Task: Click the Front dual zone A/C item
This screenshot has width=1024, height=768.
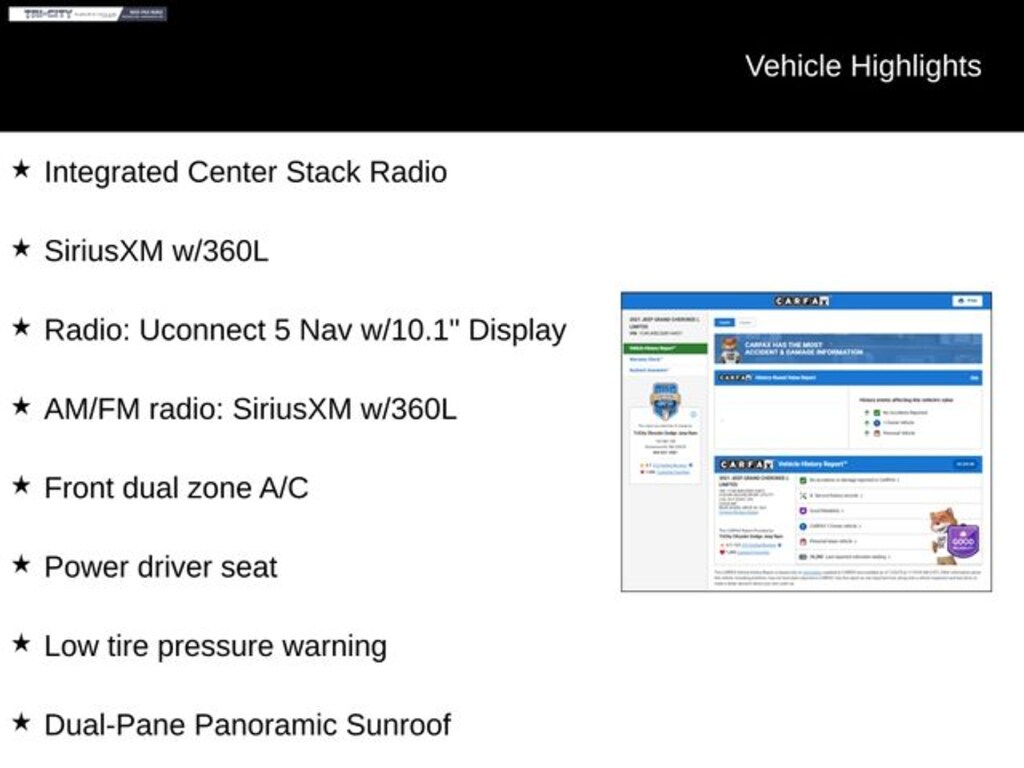Action: click(176, 488)
